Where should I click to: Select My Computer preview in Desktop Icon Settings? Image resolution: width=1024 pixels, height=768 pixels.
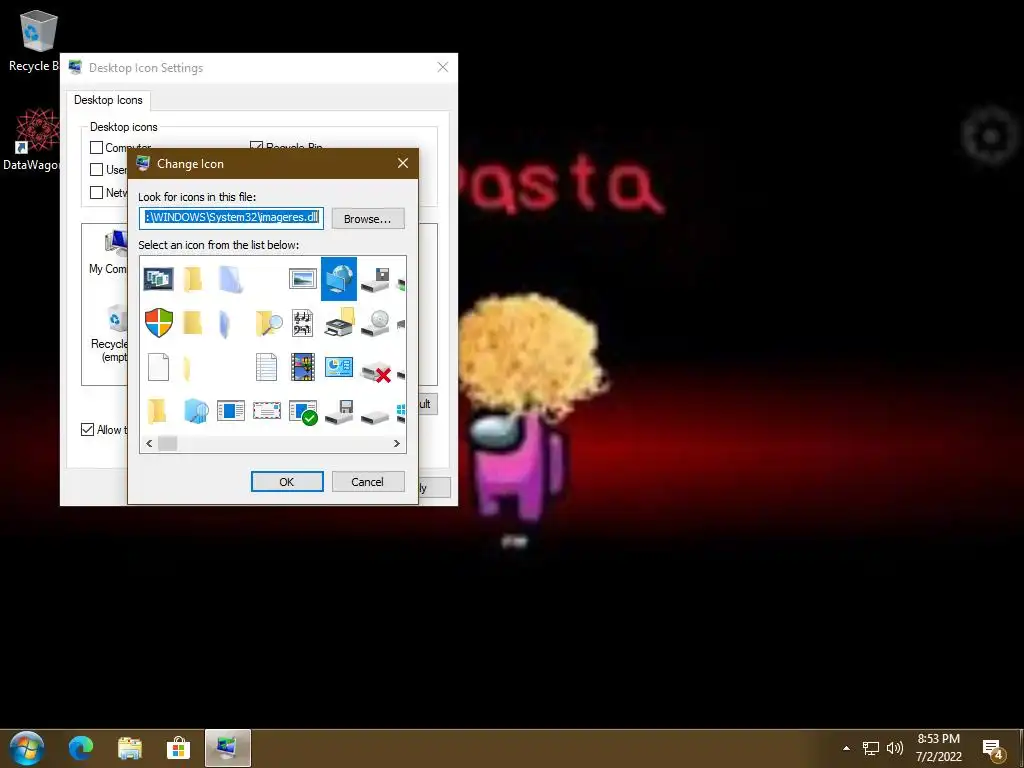[x=109, y=253]
